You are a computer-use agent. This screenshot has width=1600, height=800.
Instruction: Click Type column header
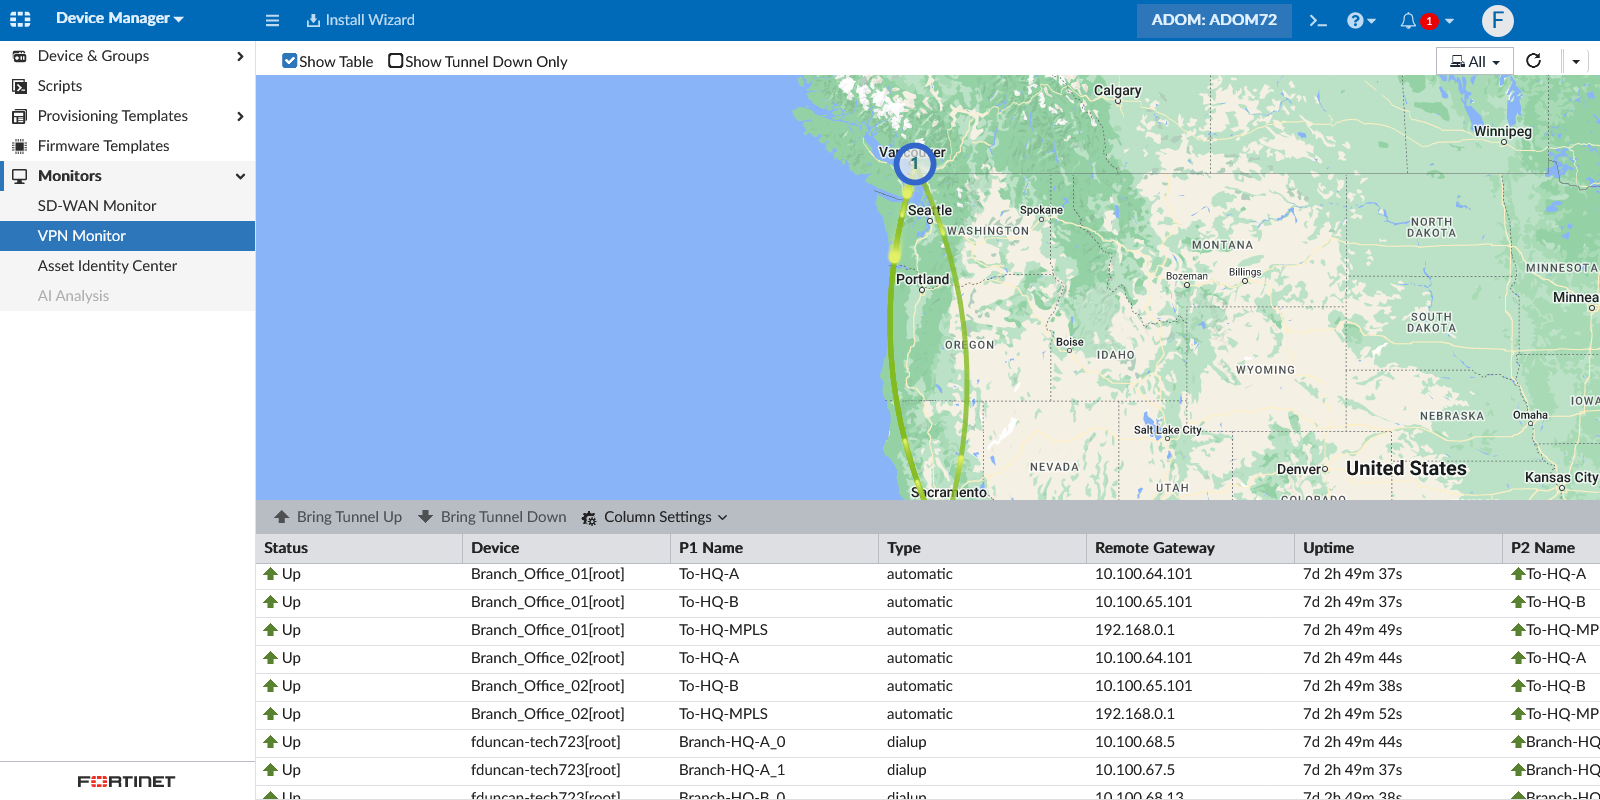point(982,548)
